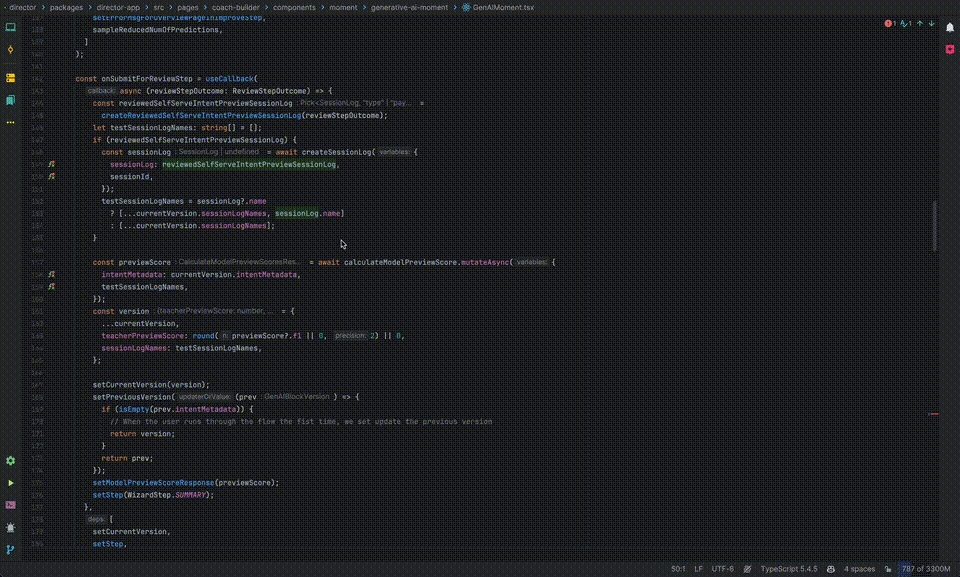Click the teacherPreviewScore property
Viewport: 960px width, 577px height.
(142, 336)
